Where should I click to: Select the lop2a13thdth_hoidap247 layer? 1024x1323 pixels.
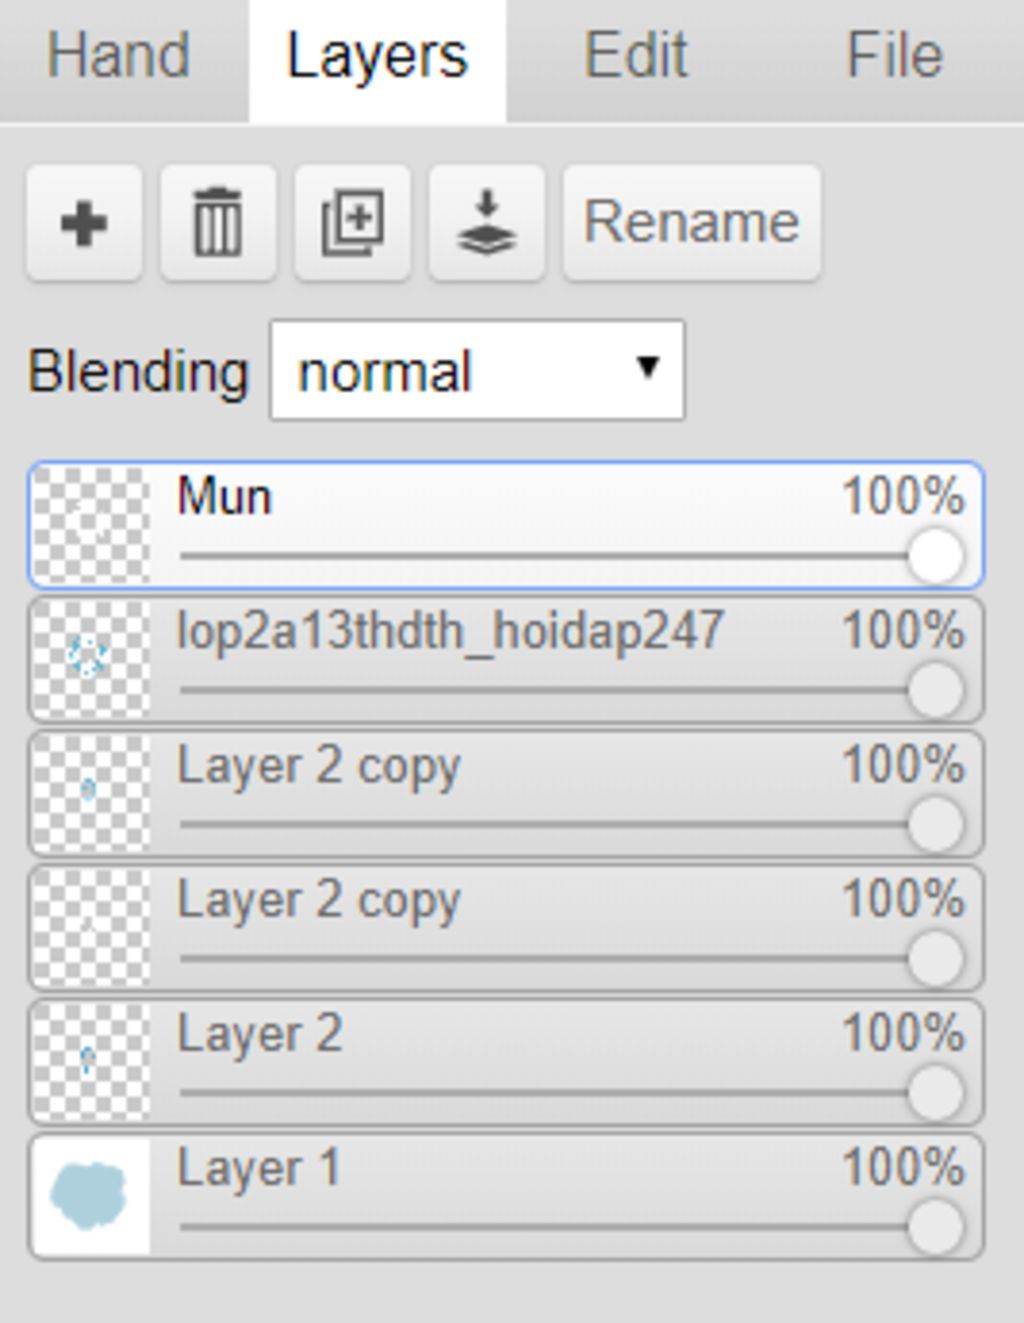tap(450, 632)
